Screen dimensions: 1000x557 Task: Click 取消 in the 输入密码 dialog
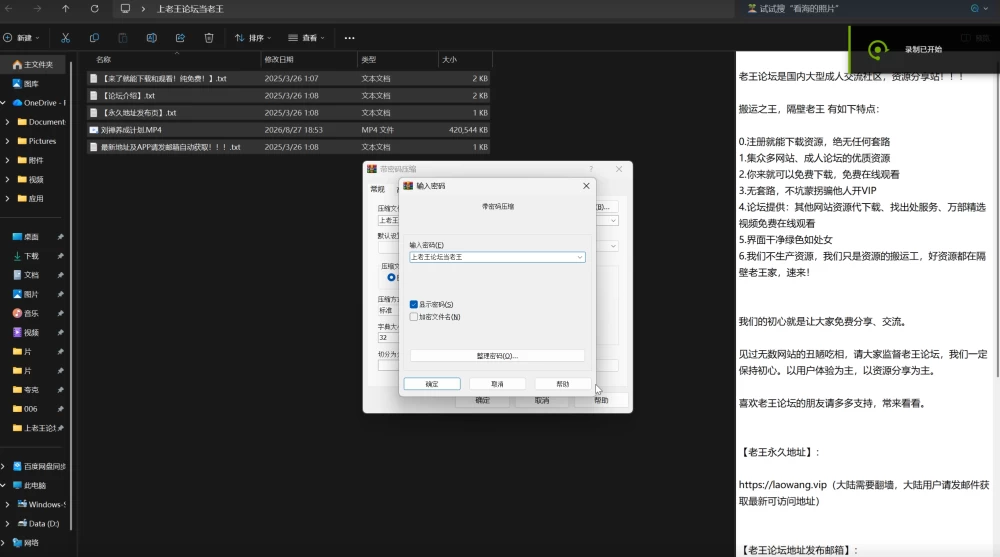click(x=497, y=384)
